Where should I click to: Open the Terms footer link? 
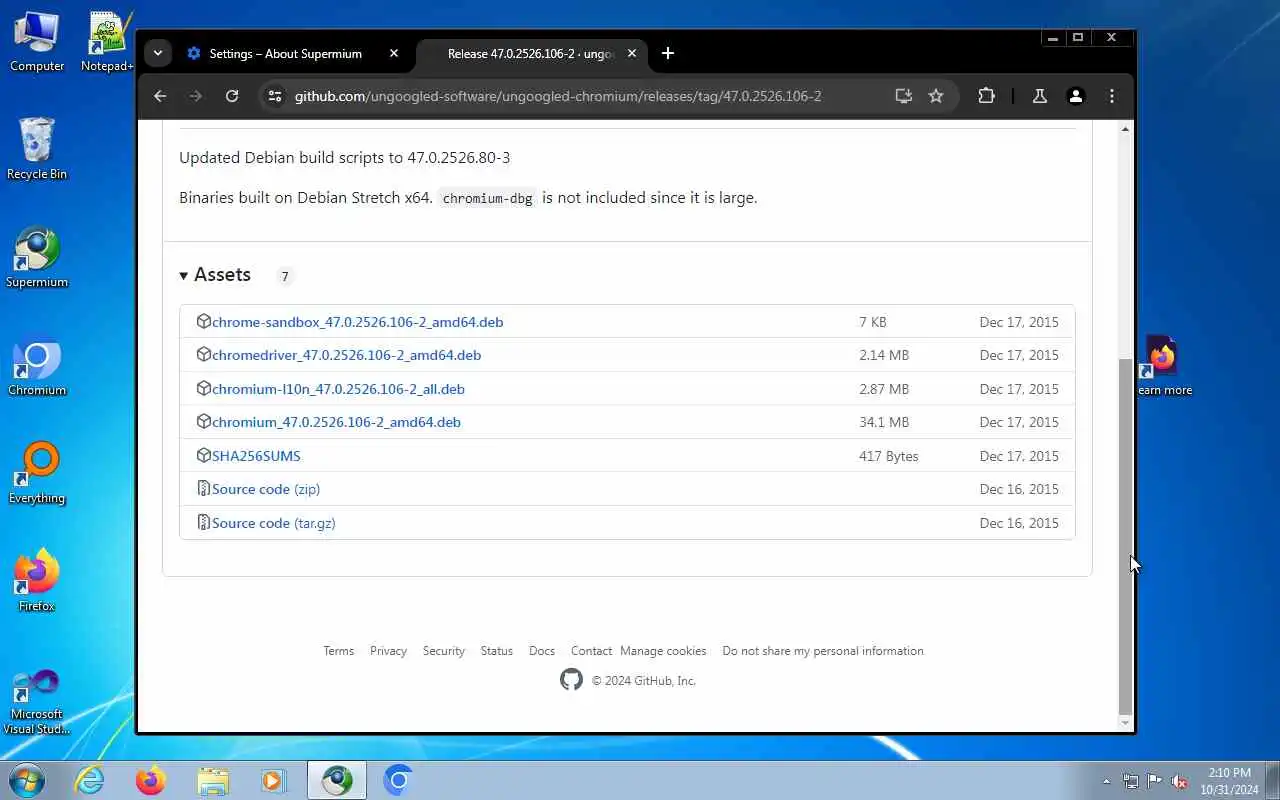338,651
